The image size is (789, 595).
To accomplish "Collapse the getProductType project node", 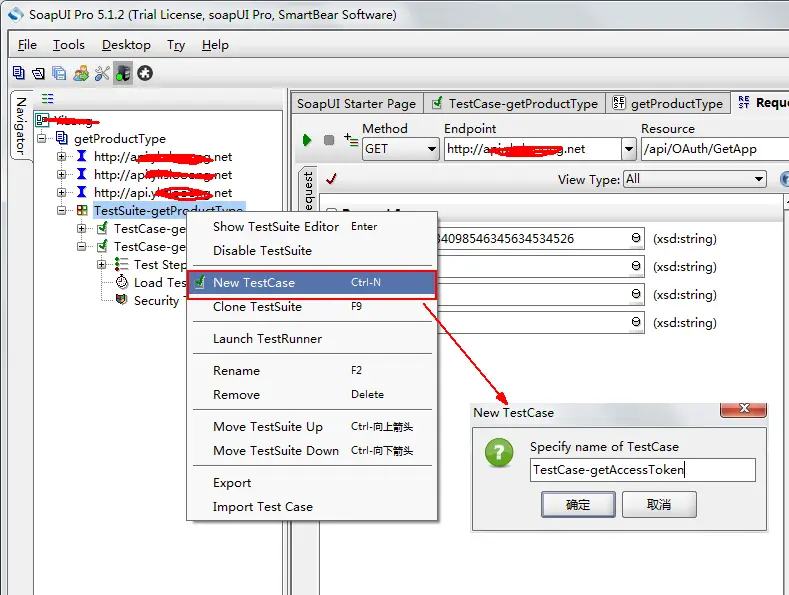I will tap(42, 138).
